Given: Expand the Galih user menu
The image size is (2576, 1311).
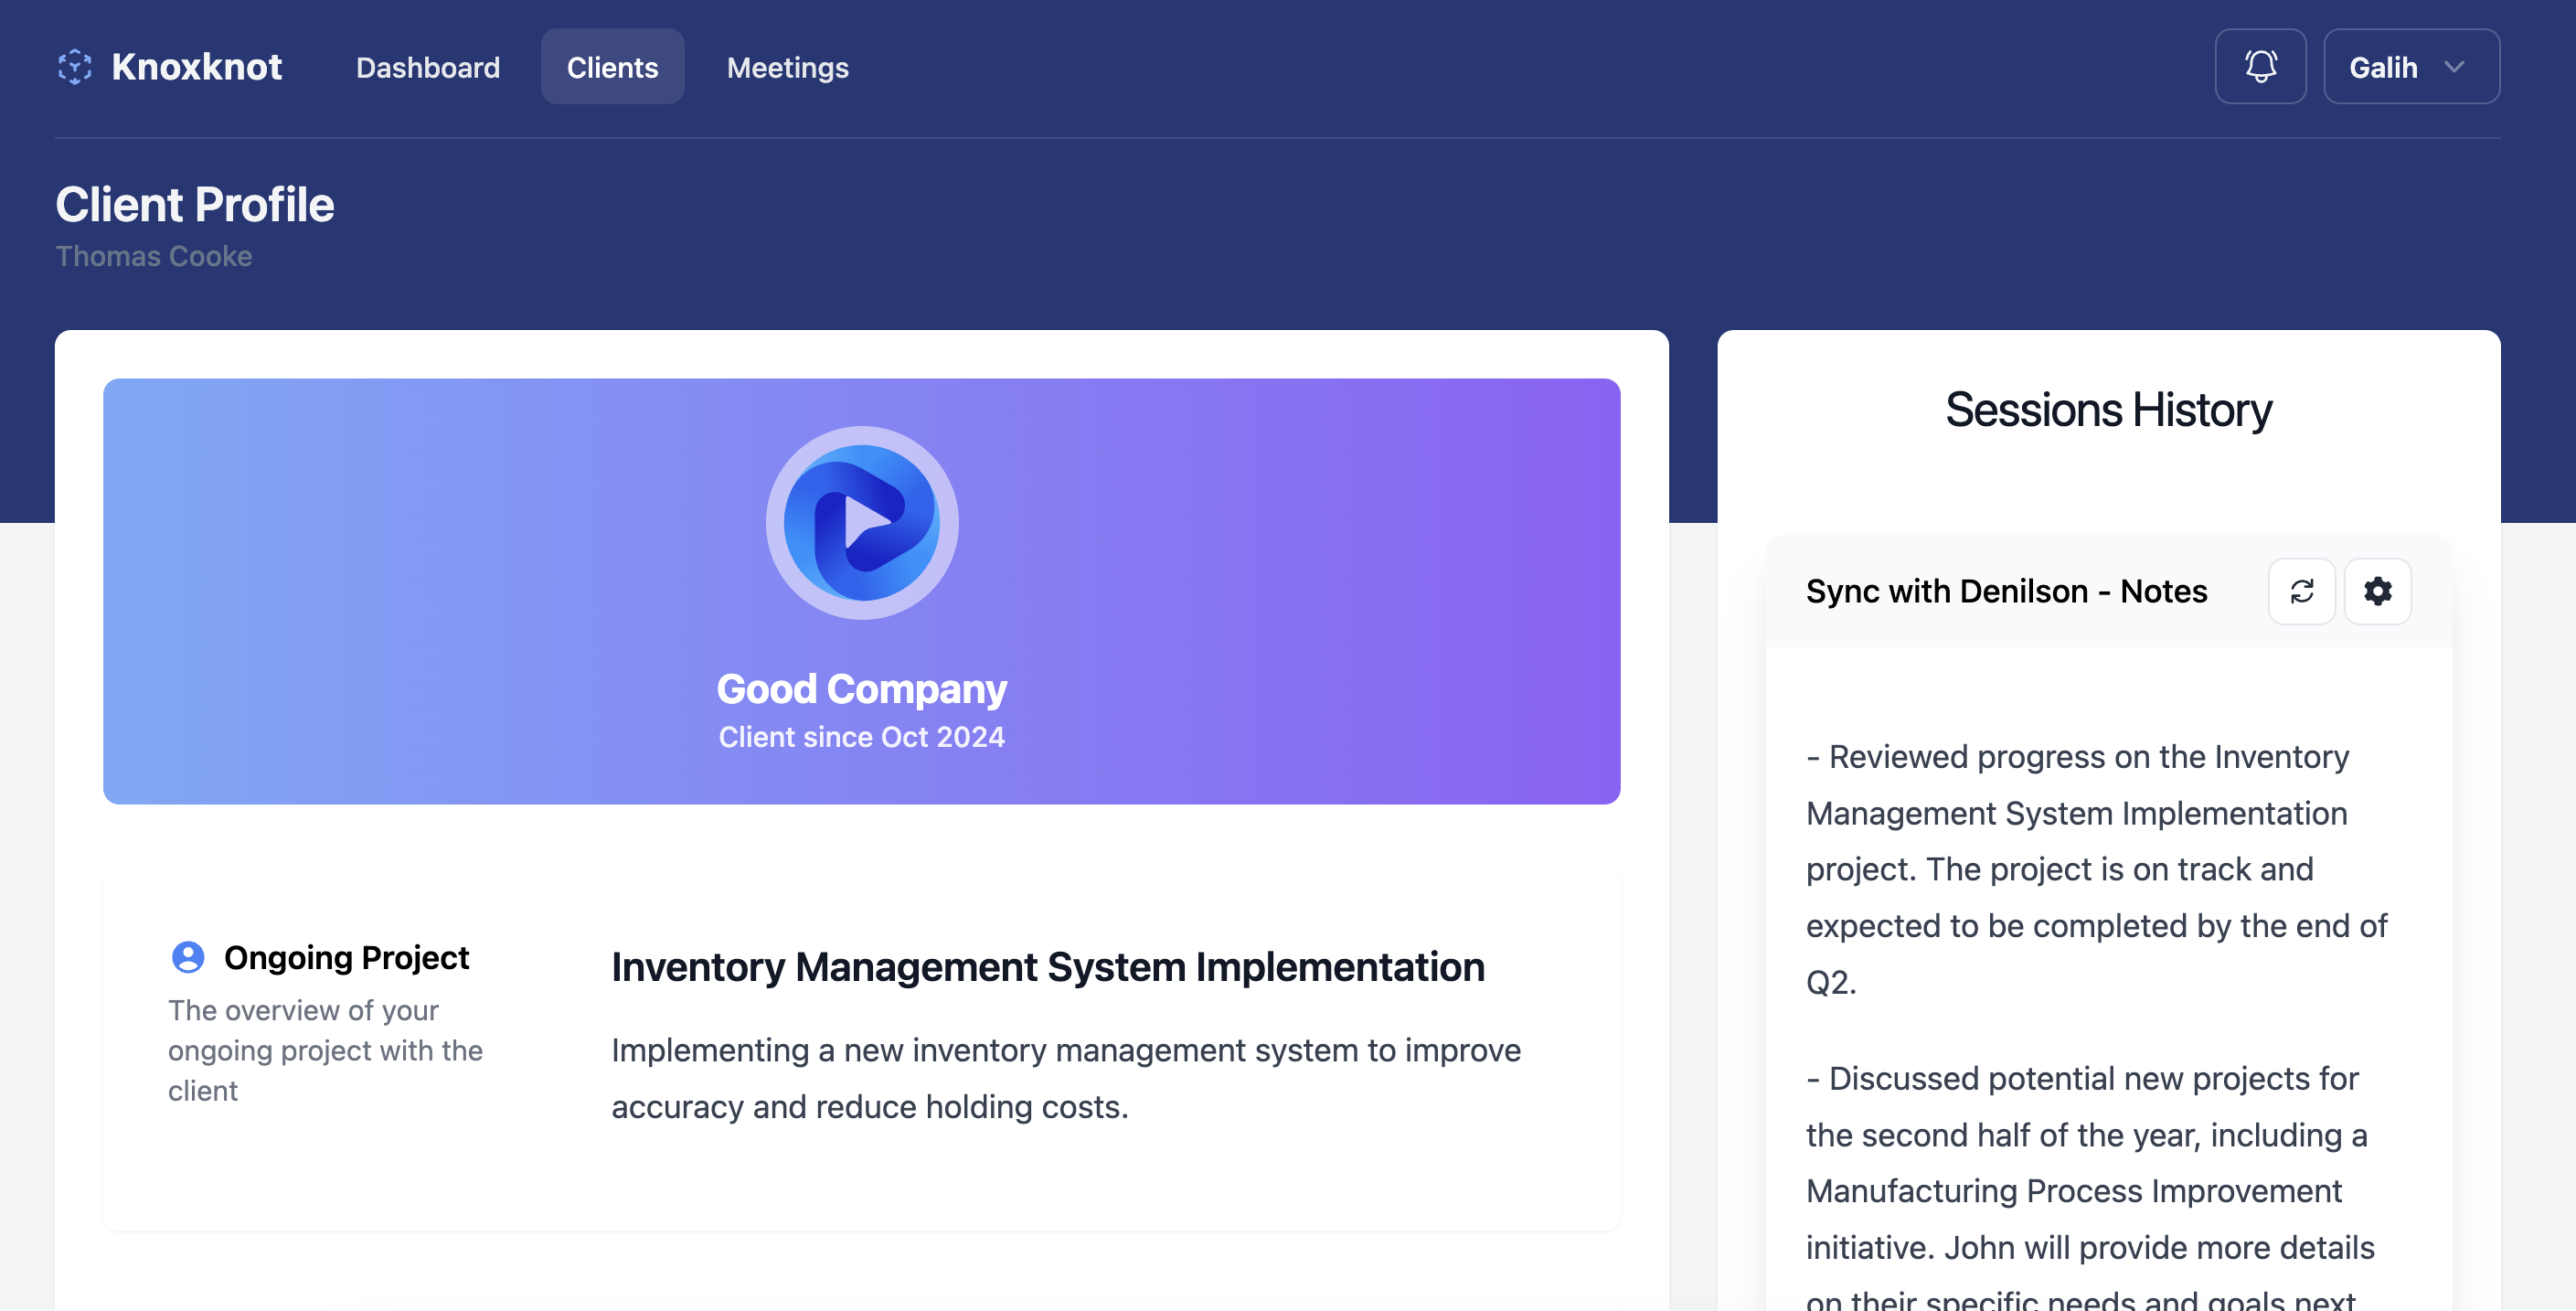Looking at the screenshot, I should tap(2411, 67).
